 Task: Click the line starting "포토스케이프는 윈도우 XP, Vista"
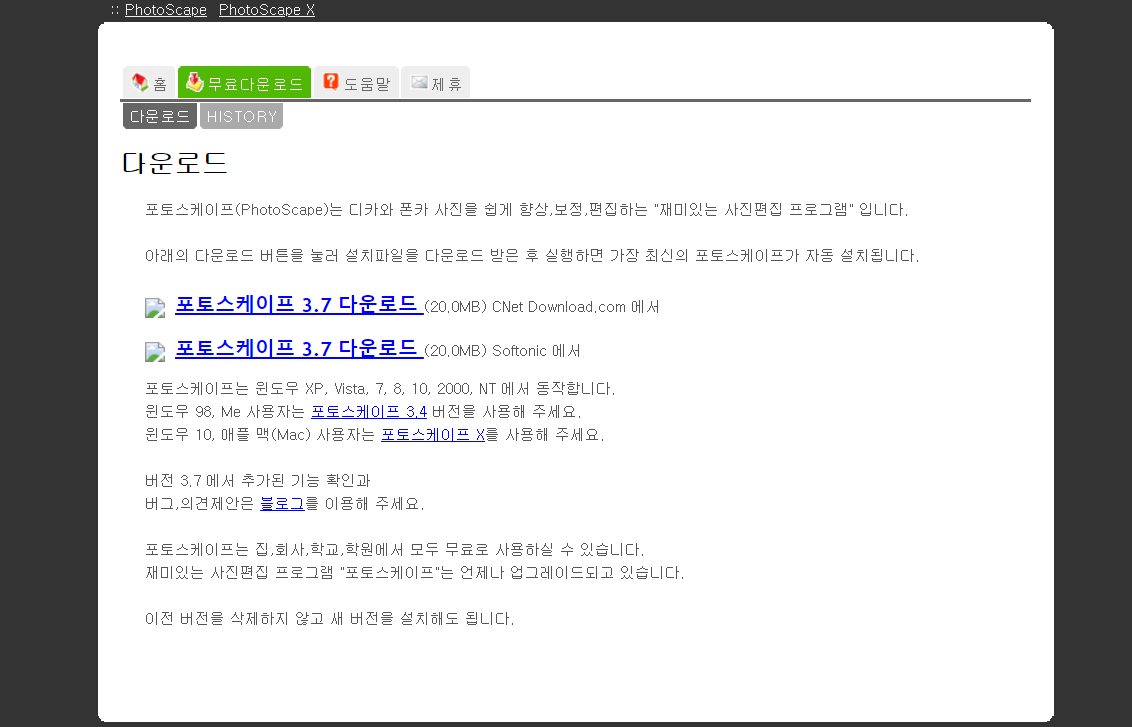[380, 388]
